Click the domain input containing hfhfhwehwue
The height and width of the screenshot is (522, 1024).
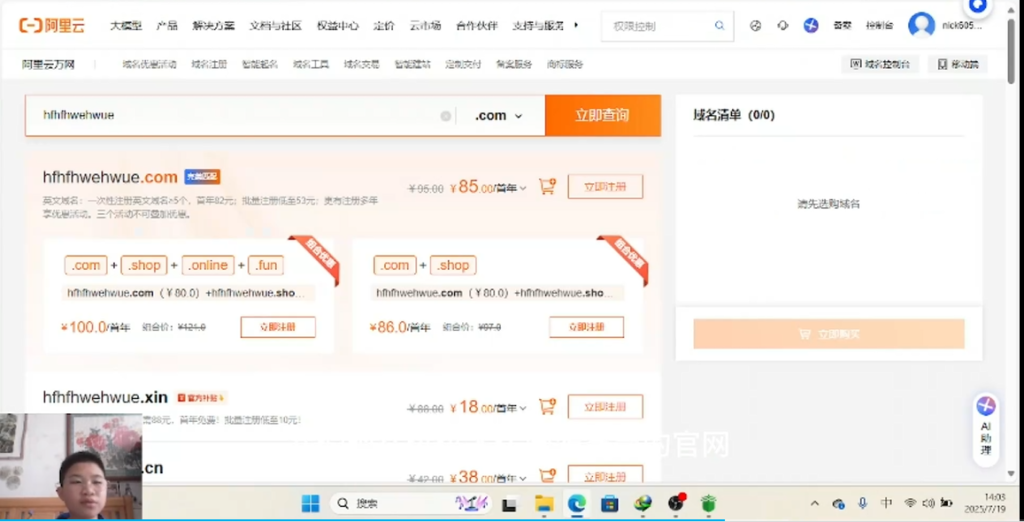coord(240,116)
